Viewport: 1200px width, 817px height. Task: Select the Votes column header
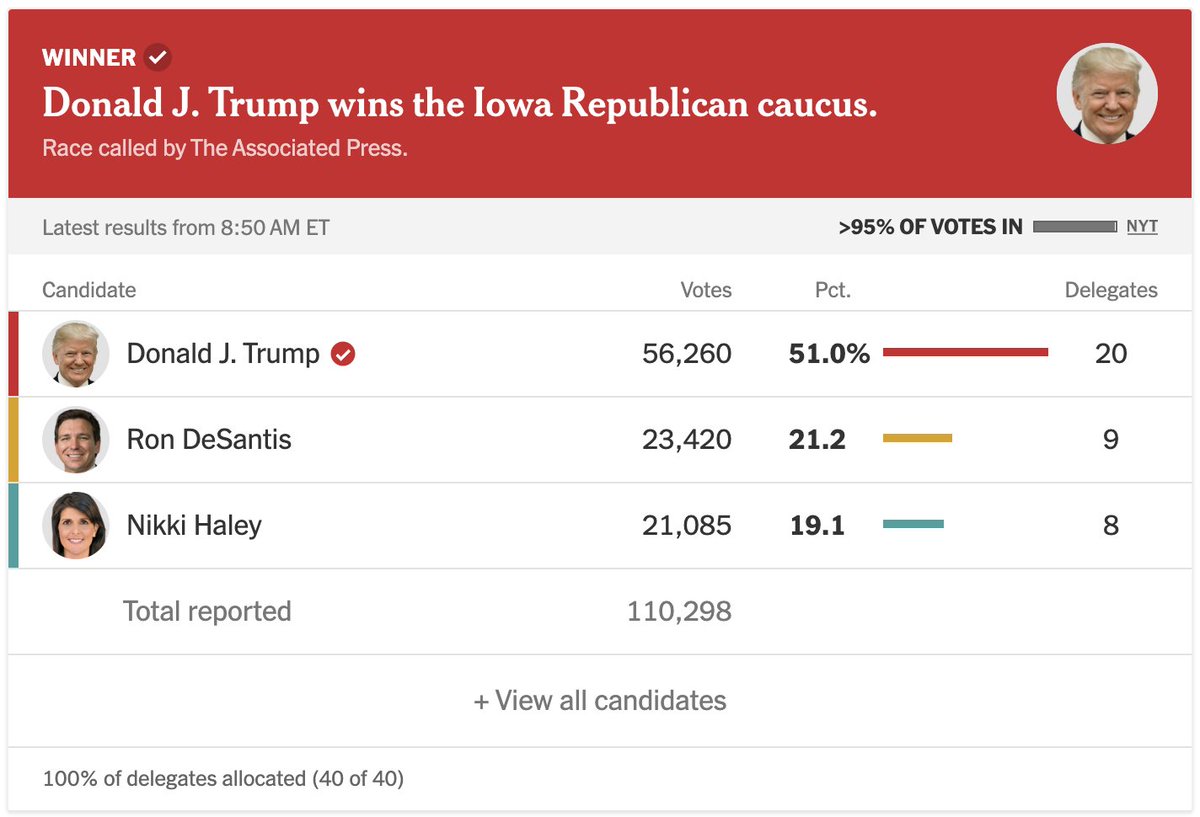706,290
